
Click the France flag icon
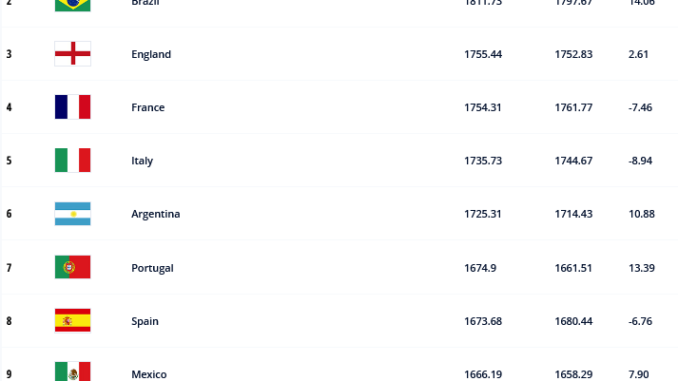tap(73, 107)
